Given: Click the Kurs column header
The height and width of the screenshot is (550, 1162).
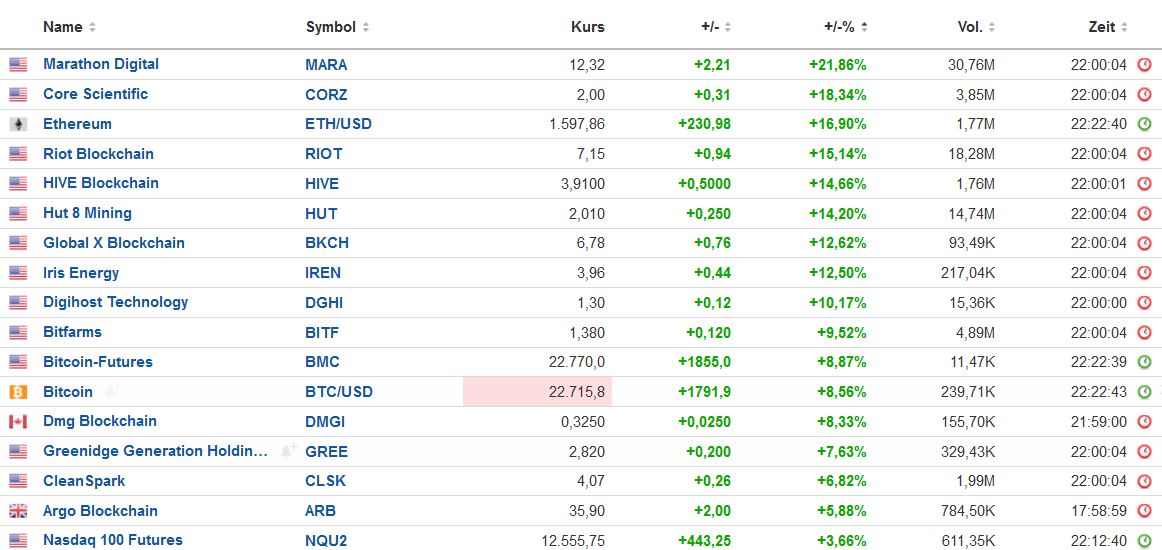Looking at the screenshot, I should click(x=587, y=27).
